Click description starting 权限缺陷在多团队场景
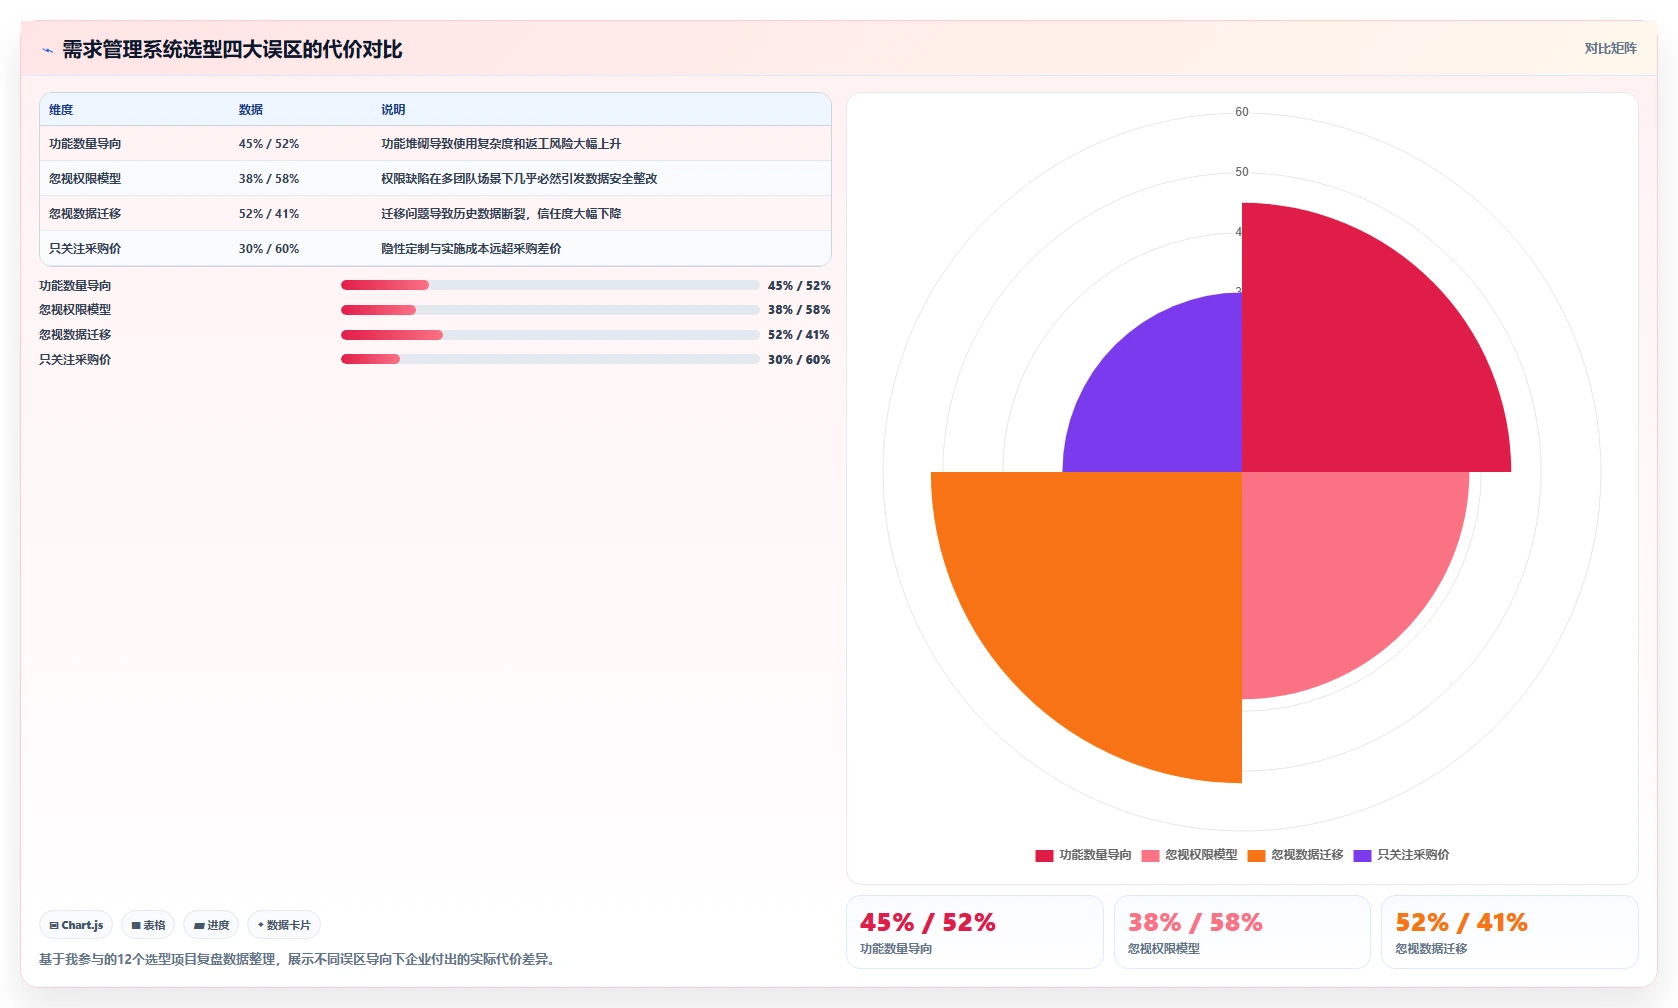The width and height of the screenshot is (1678, 1008). tap(519, 179)
